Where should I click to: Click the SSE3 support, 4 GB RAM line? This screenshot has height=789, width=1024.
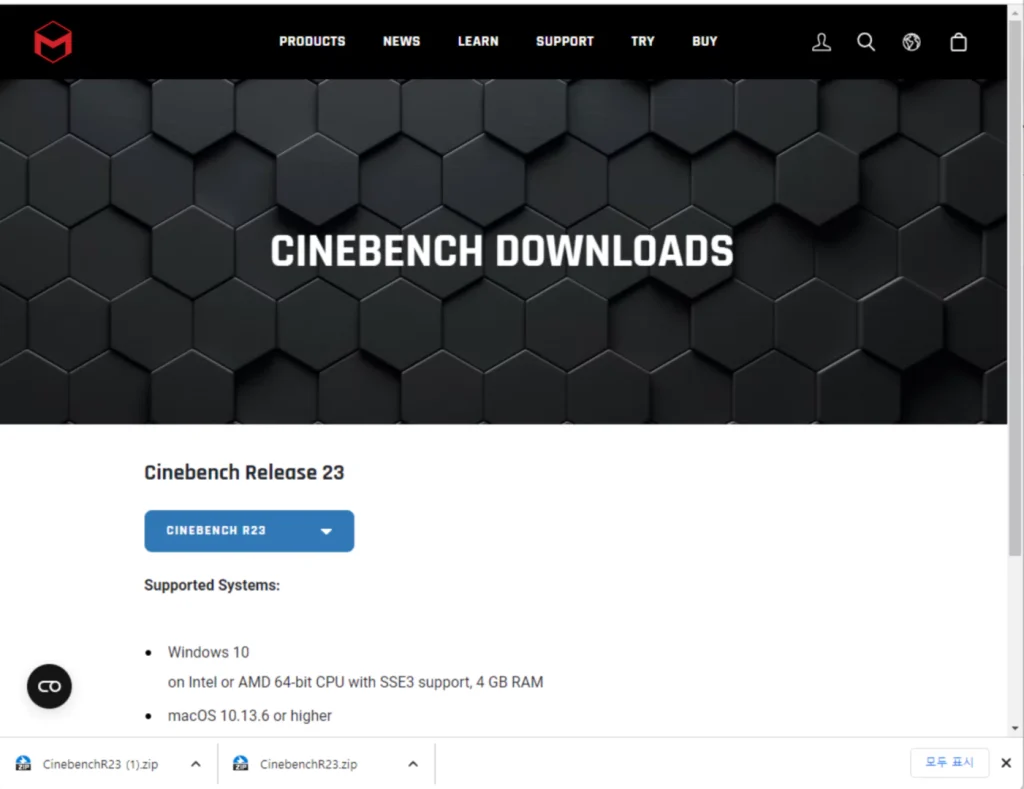tap(355, 683)
